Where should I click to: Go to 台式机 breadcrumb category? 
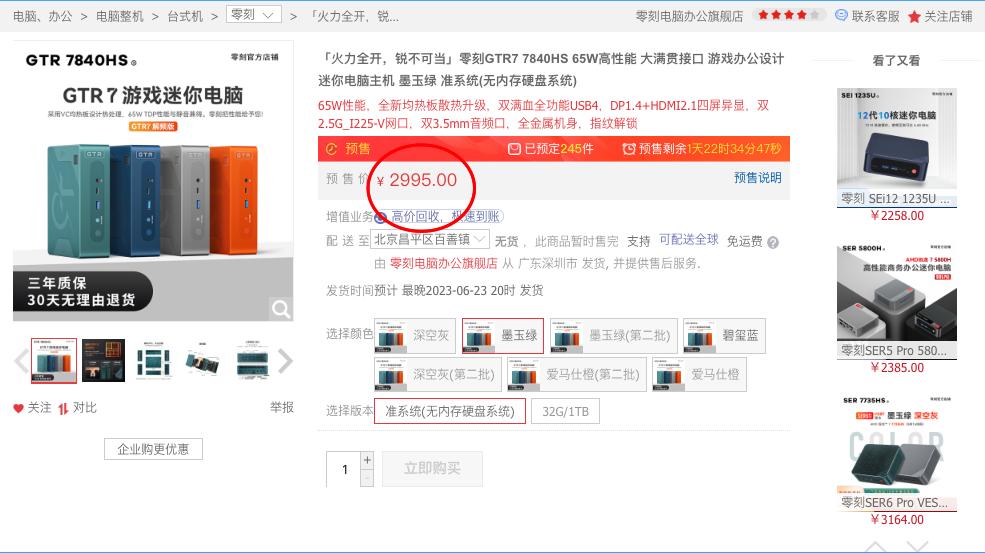[x=185, y=16]
